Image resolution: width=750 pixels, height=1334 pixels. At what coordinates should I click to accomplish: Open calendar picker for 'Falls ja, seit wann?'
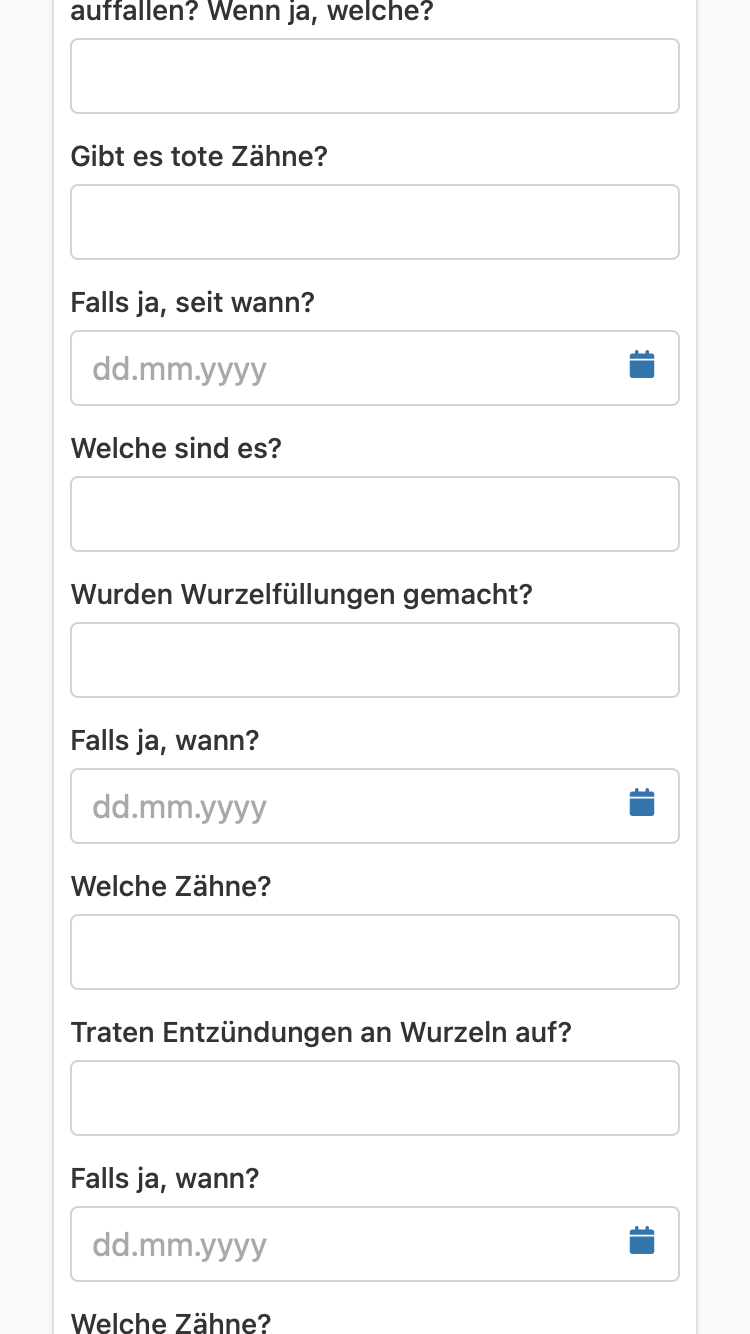tap(642, 365)
